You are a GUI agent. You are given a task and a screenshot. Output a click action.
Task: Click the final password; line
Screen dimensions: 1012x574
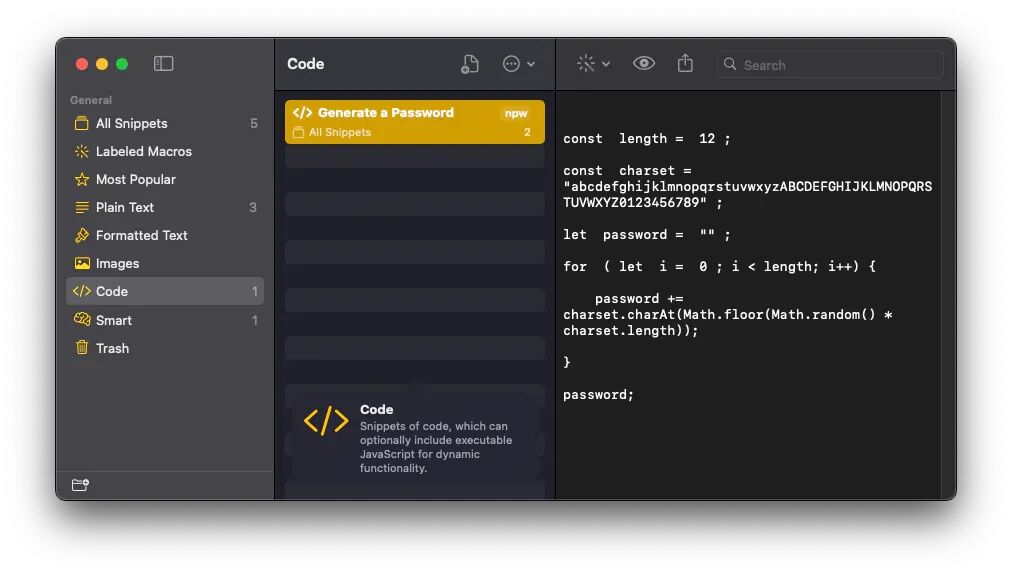point(598,395)
